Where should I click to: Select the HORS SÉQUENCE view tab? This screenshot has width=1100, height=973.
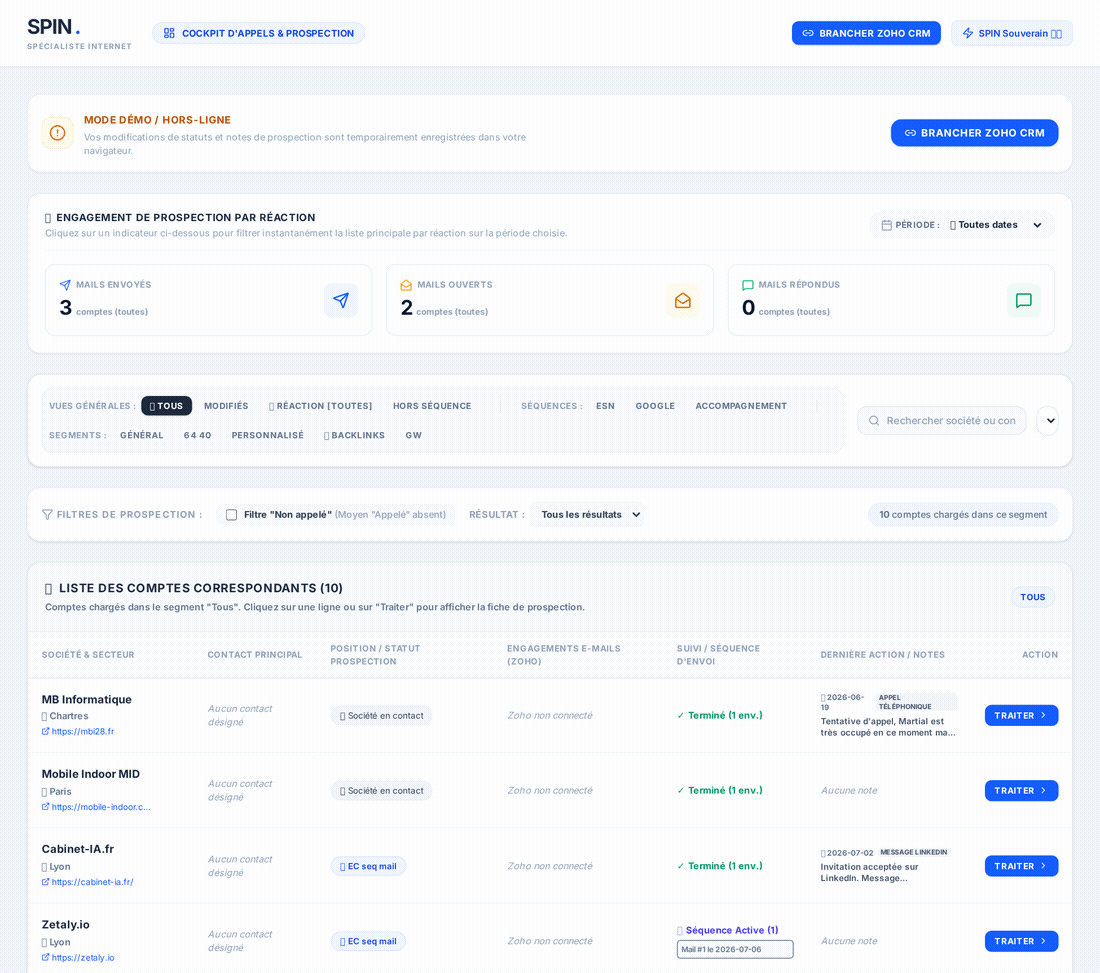pos(432,405)
